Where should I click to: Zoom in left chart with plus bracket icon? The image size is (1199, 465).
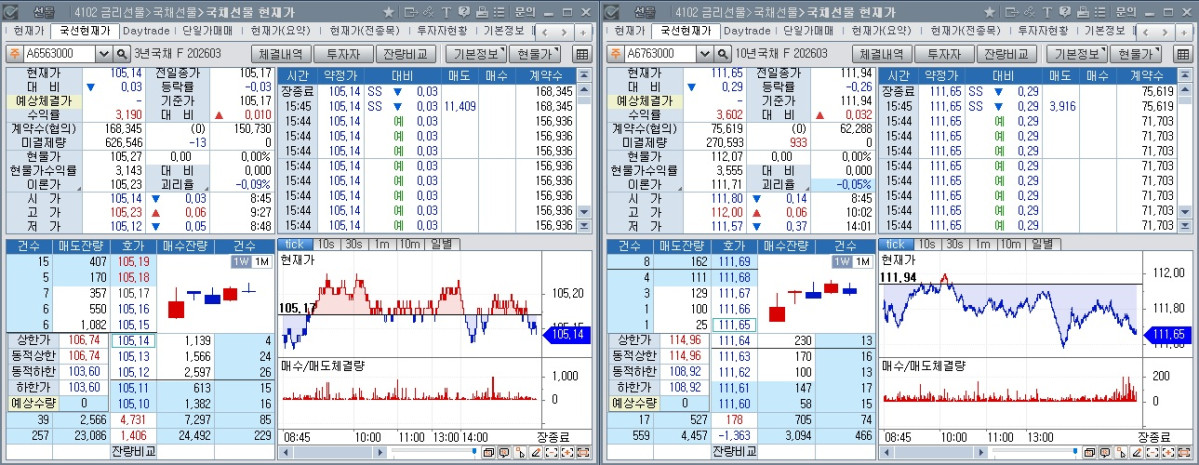[567, 453]
